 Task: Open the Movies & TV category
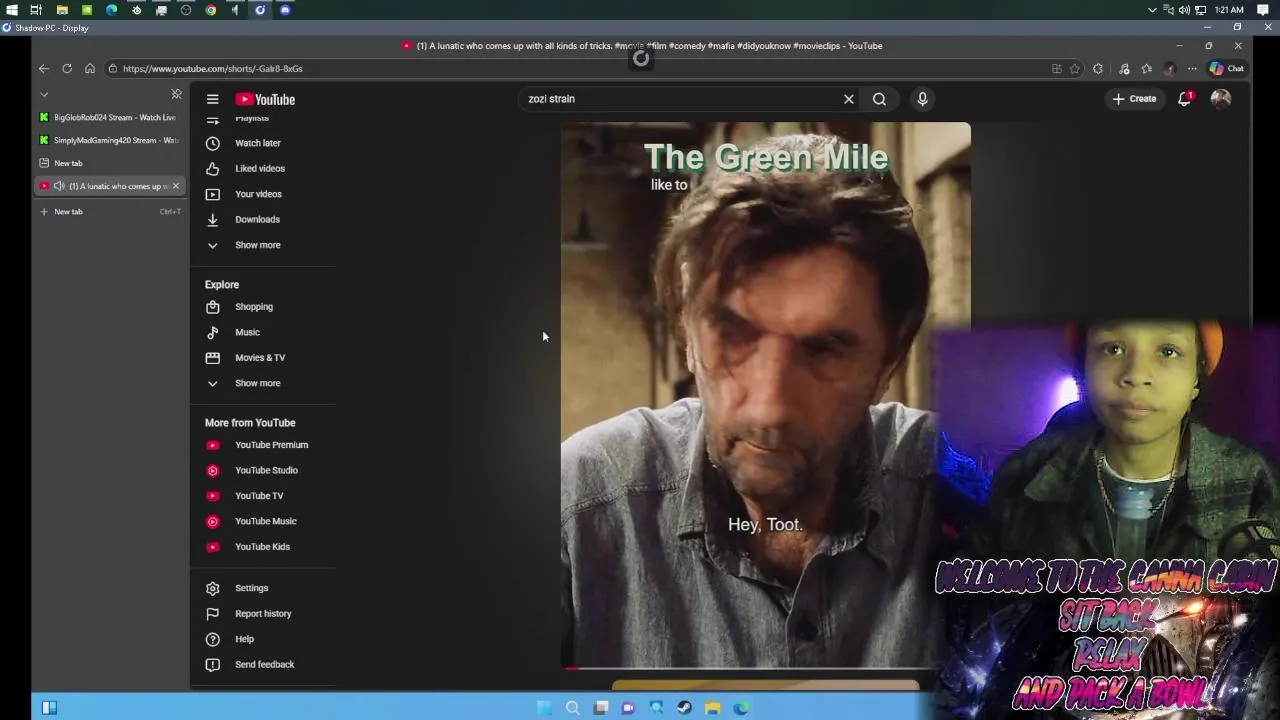click(262, 357)
